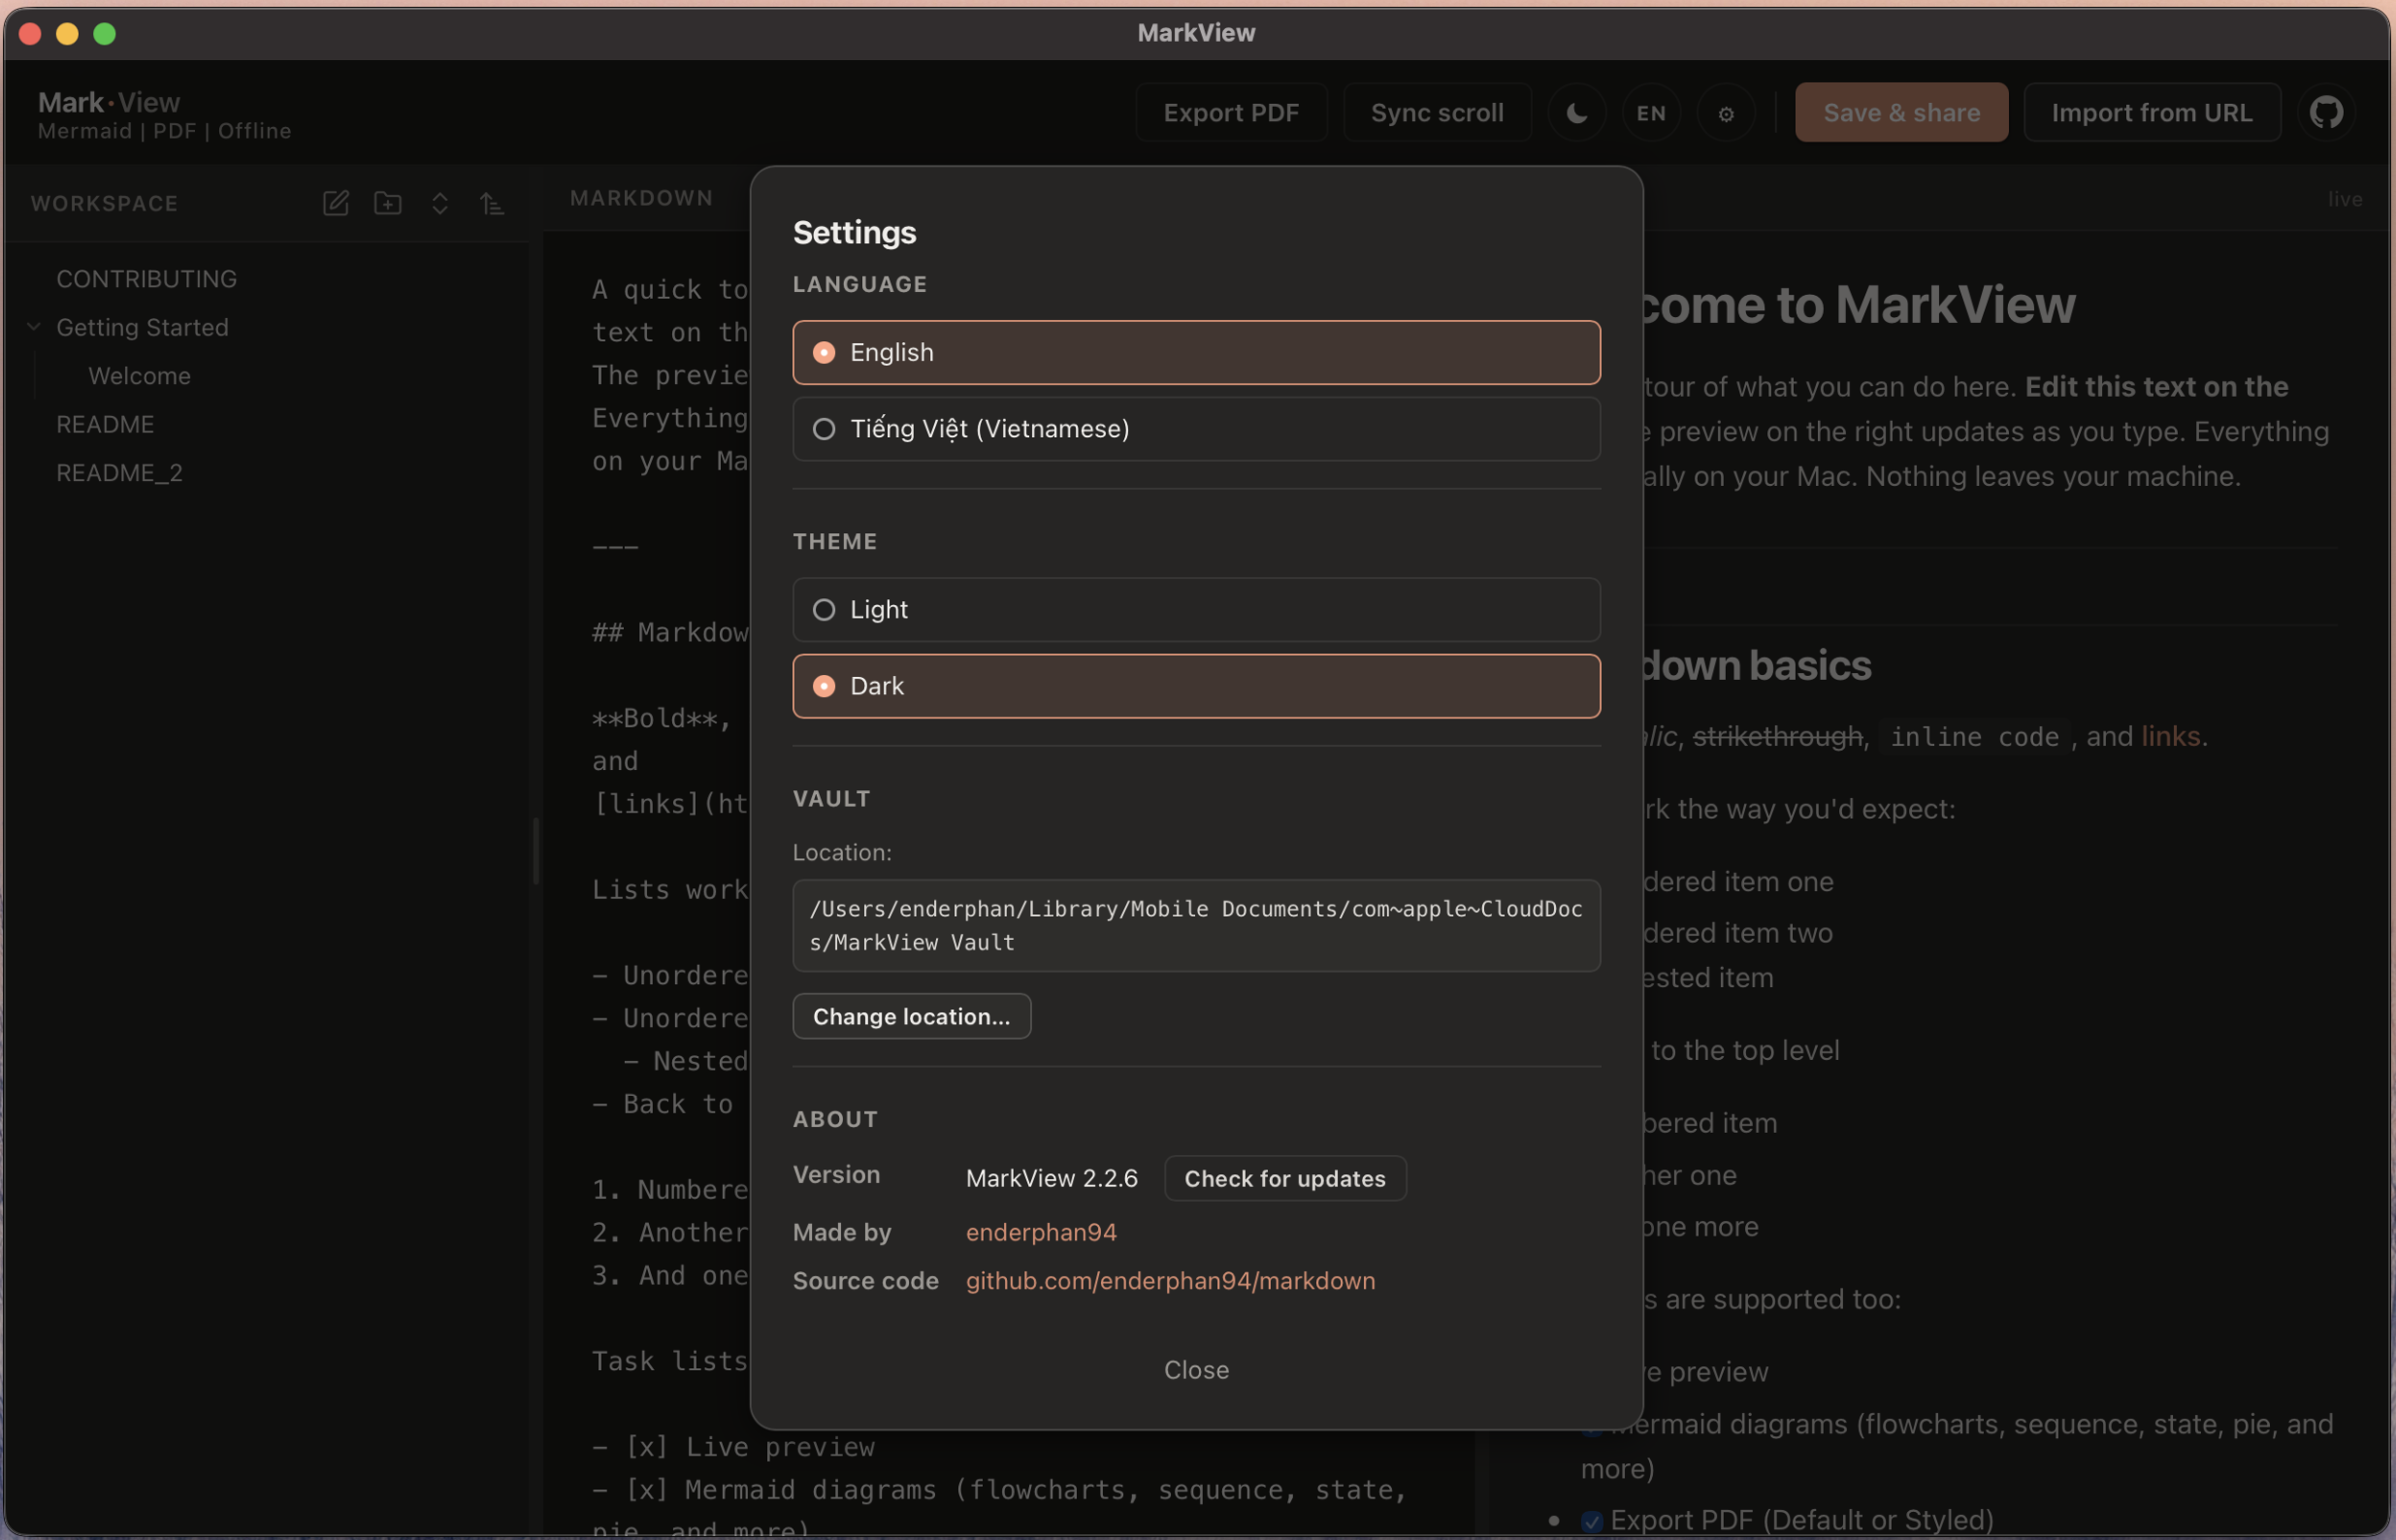Image resolution: width=2396 pixels, height=1540 pixels.
Task: Choose the Light theme option
Action: (x=1196, y=610)
